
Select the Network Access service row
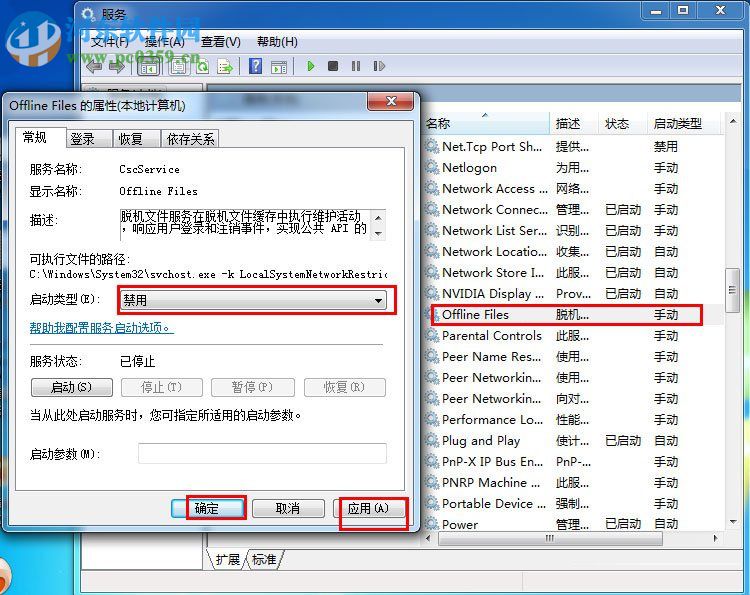[573, 188]
